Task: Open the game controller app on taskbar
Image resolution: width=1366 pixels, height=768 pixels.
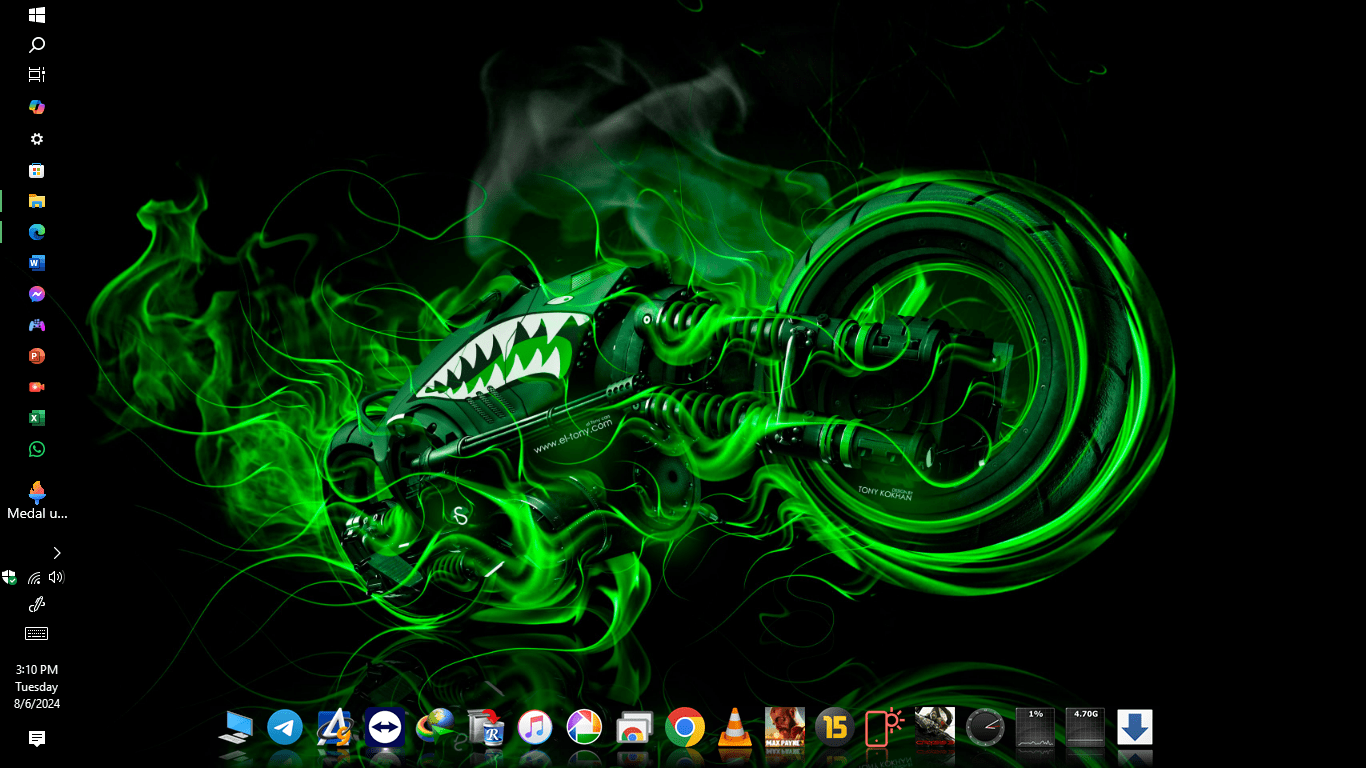Action: pyautogui.click(x=37, y=325)
